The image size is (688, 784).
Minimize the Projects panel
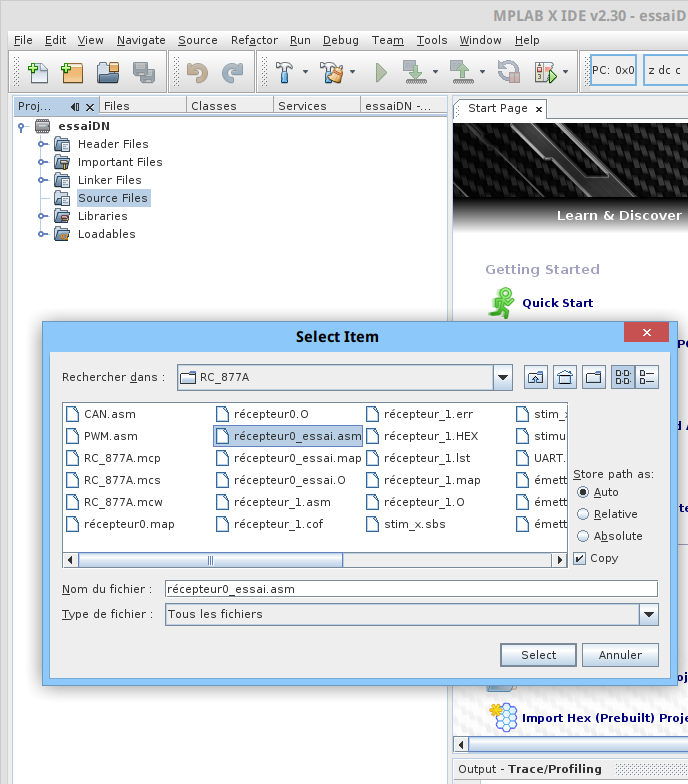click(x=75, y=106)
